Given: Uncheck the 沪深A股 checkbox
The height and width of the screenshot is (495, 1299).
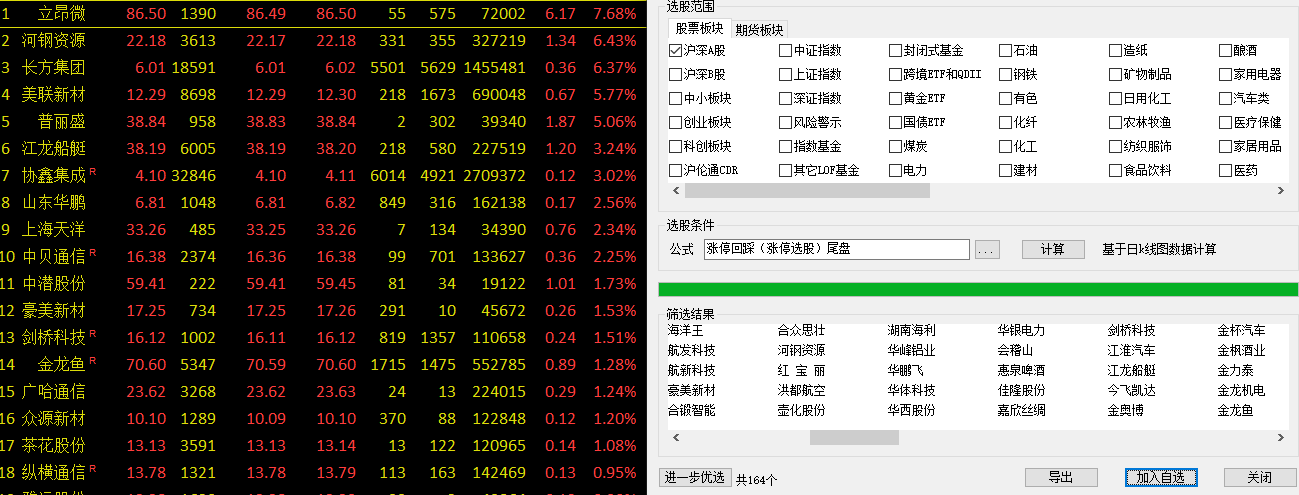Looking at the screenshot, I should tap(676, 50).
